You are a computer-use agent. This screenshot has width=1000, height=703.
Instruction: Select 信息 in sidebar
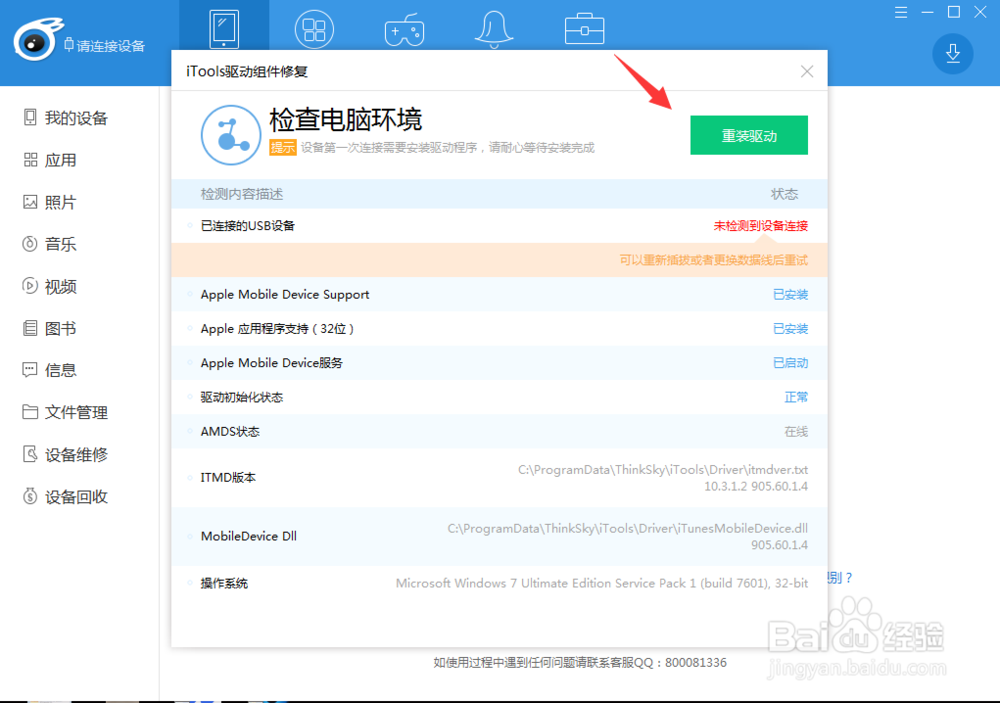coord(50,371)
